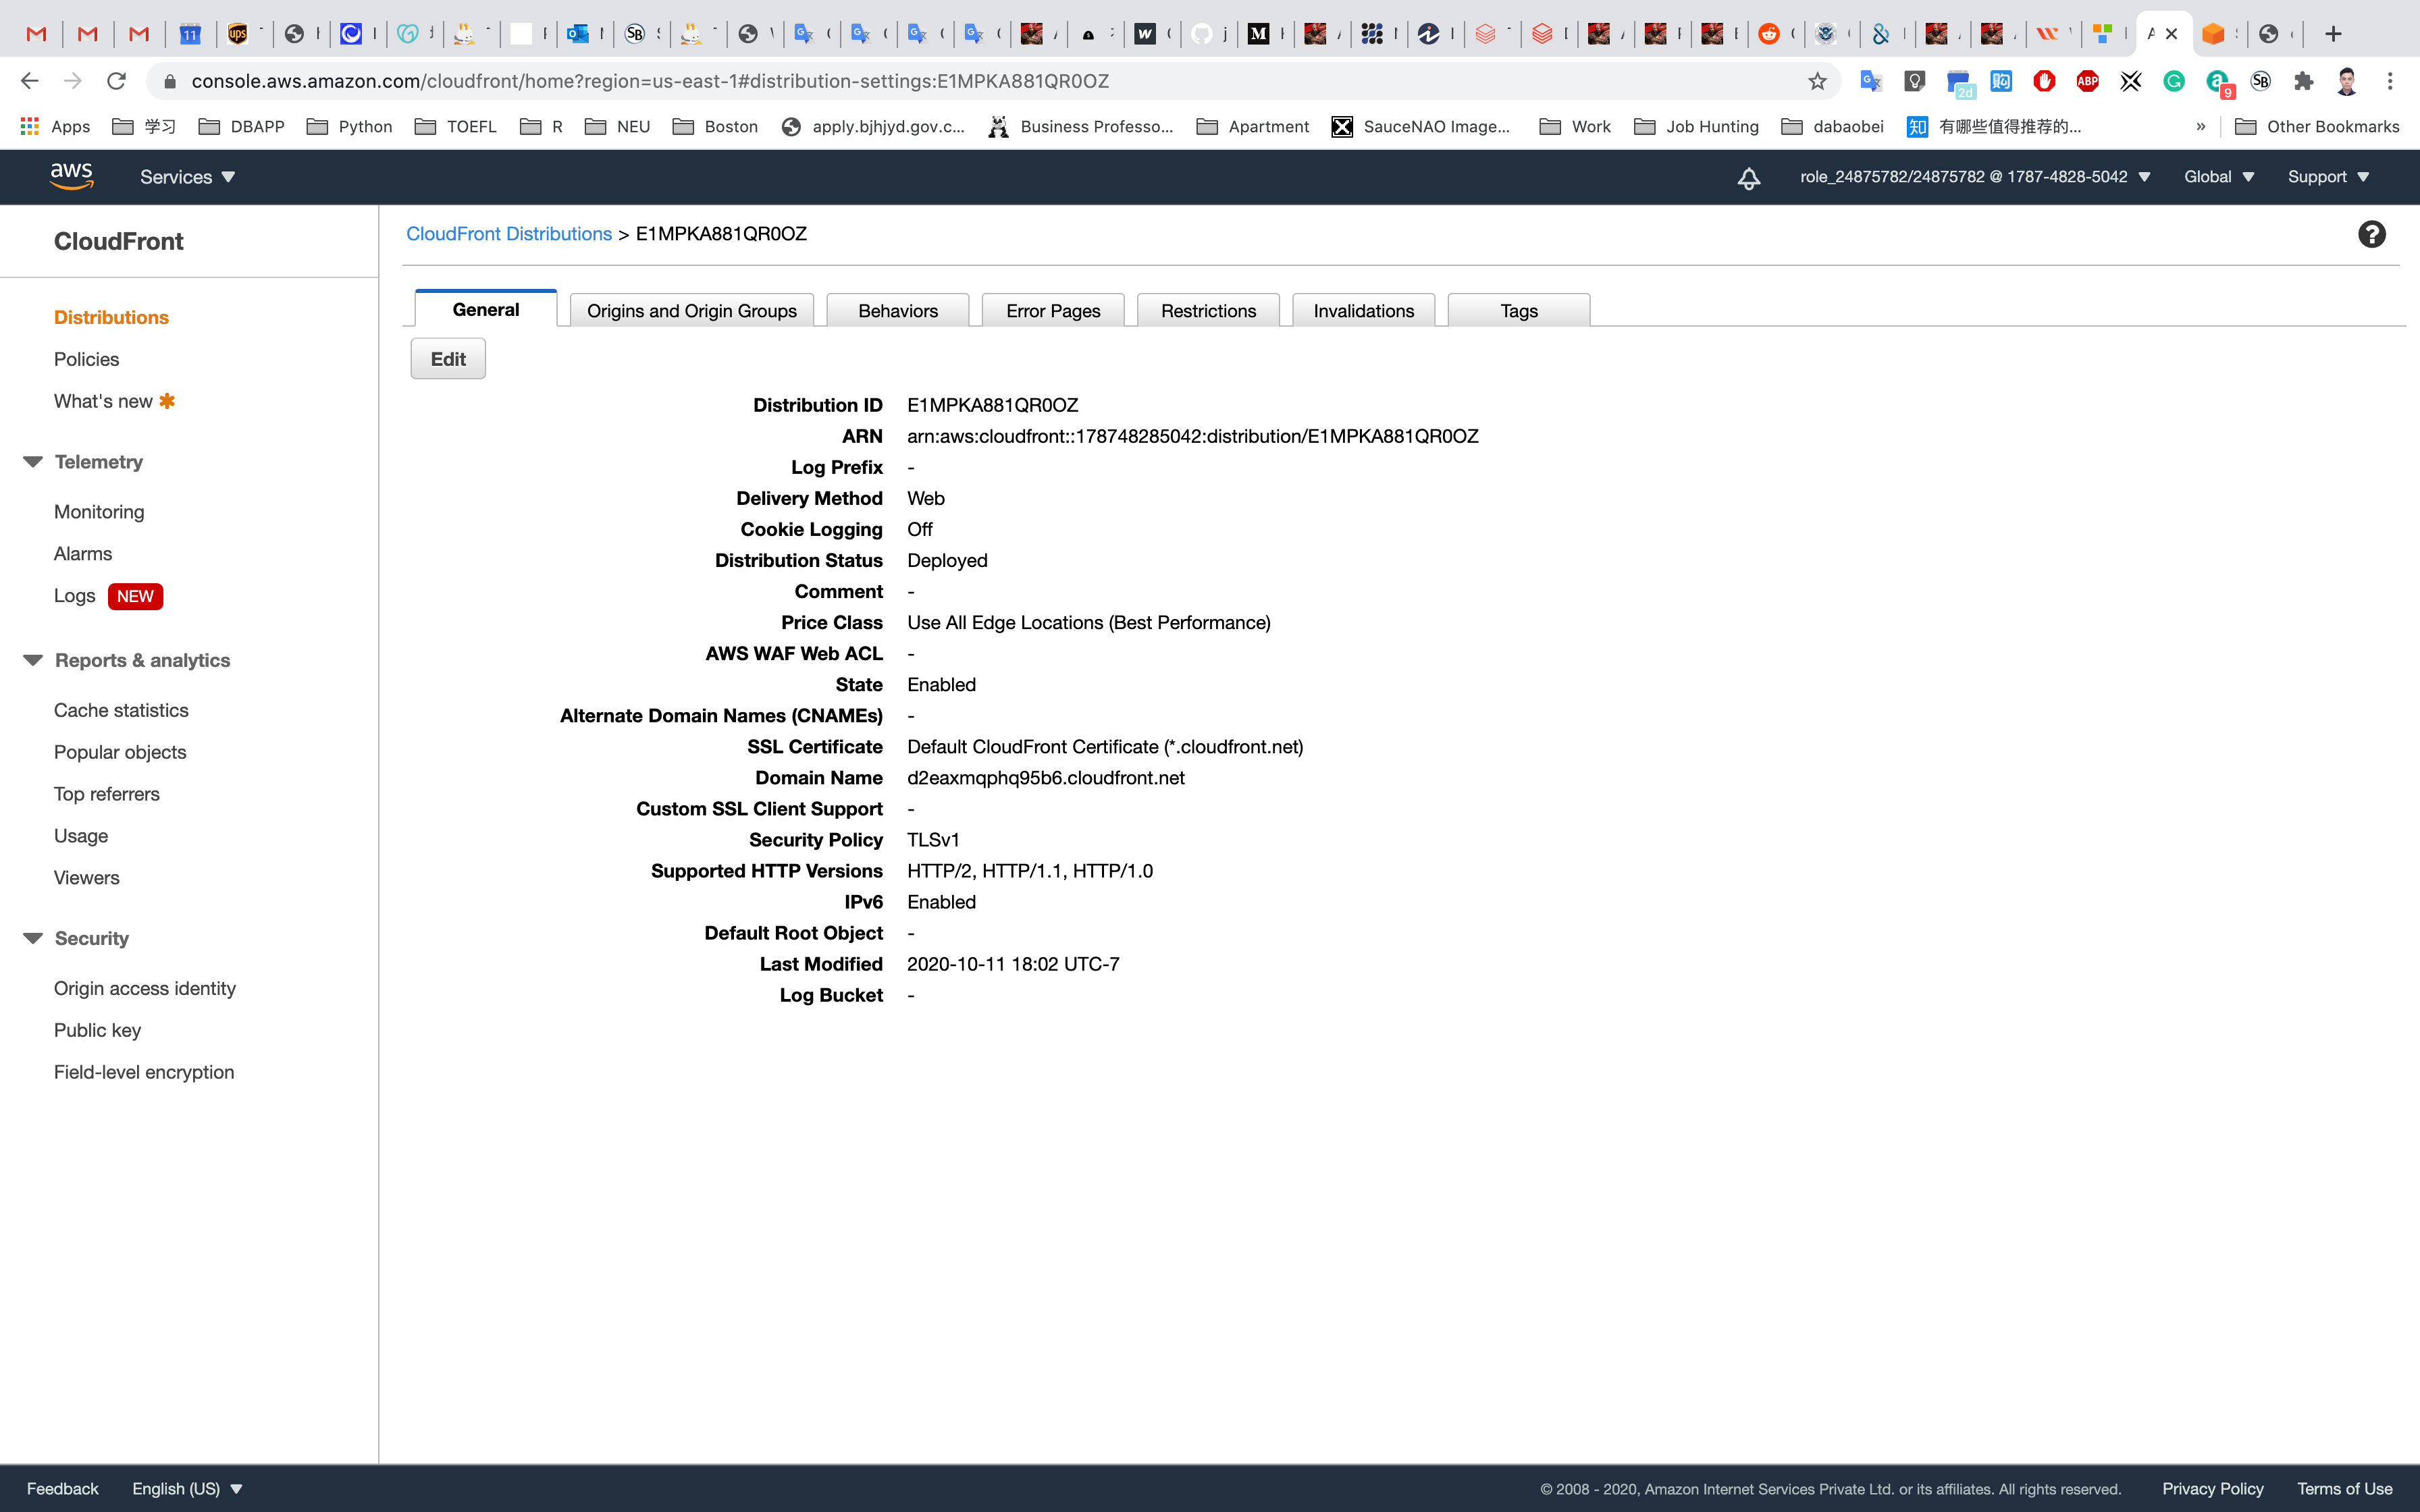The width and height of the screenshot is (2420, 1512).
Task: Go to CloudFront Distributions breadcrumb link
Action: click(508, 234)
